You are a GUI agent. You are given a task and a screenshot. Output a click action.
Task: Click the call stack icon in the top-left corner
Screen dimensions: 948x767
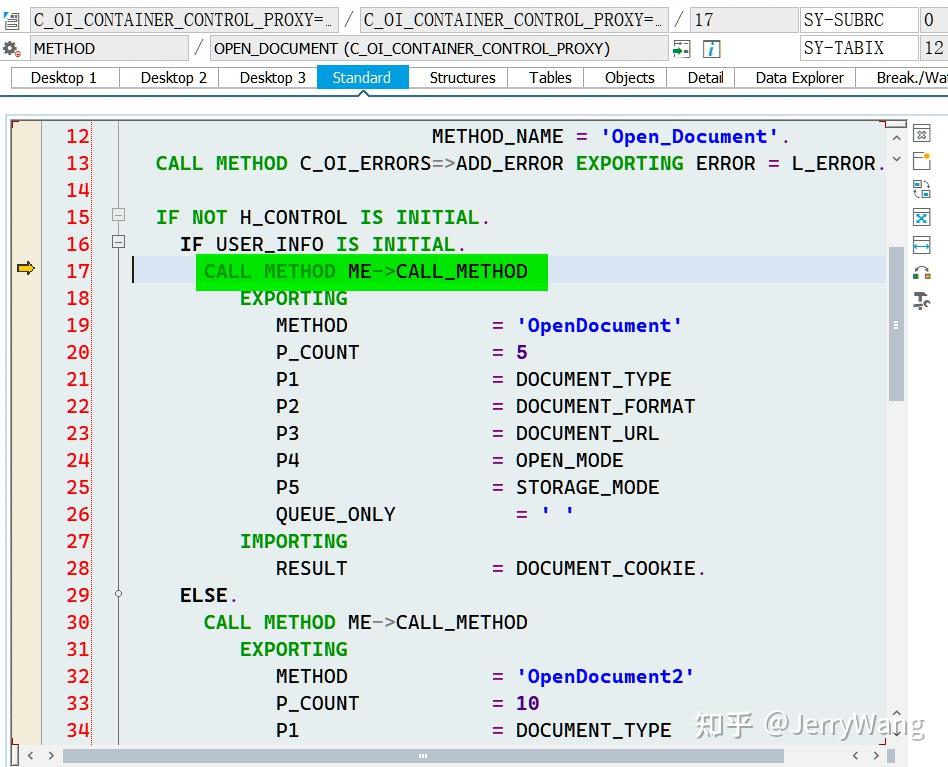[10, 18]
